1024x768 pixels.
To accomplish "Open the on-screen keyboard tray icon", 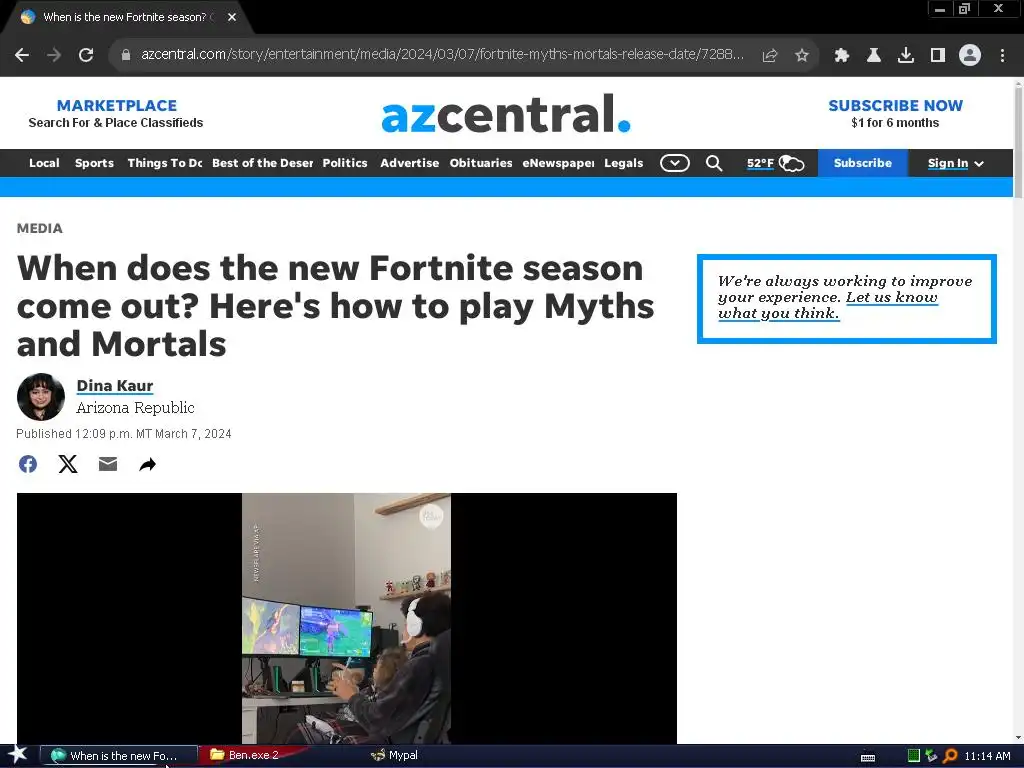I will click(x=868, y=757).
